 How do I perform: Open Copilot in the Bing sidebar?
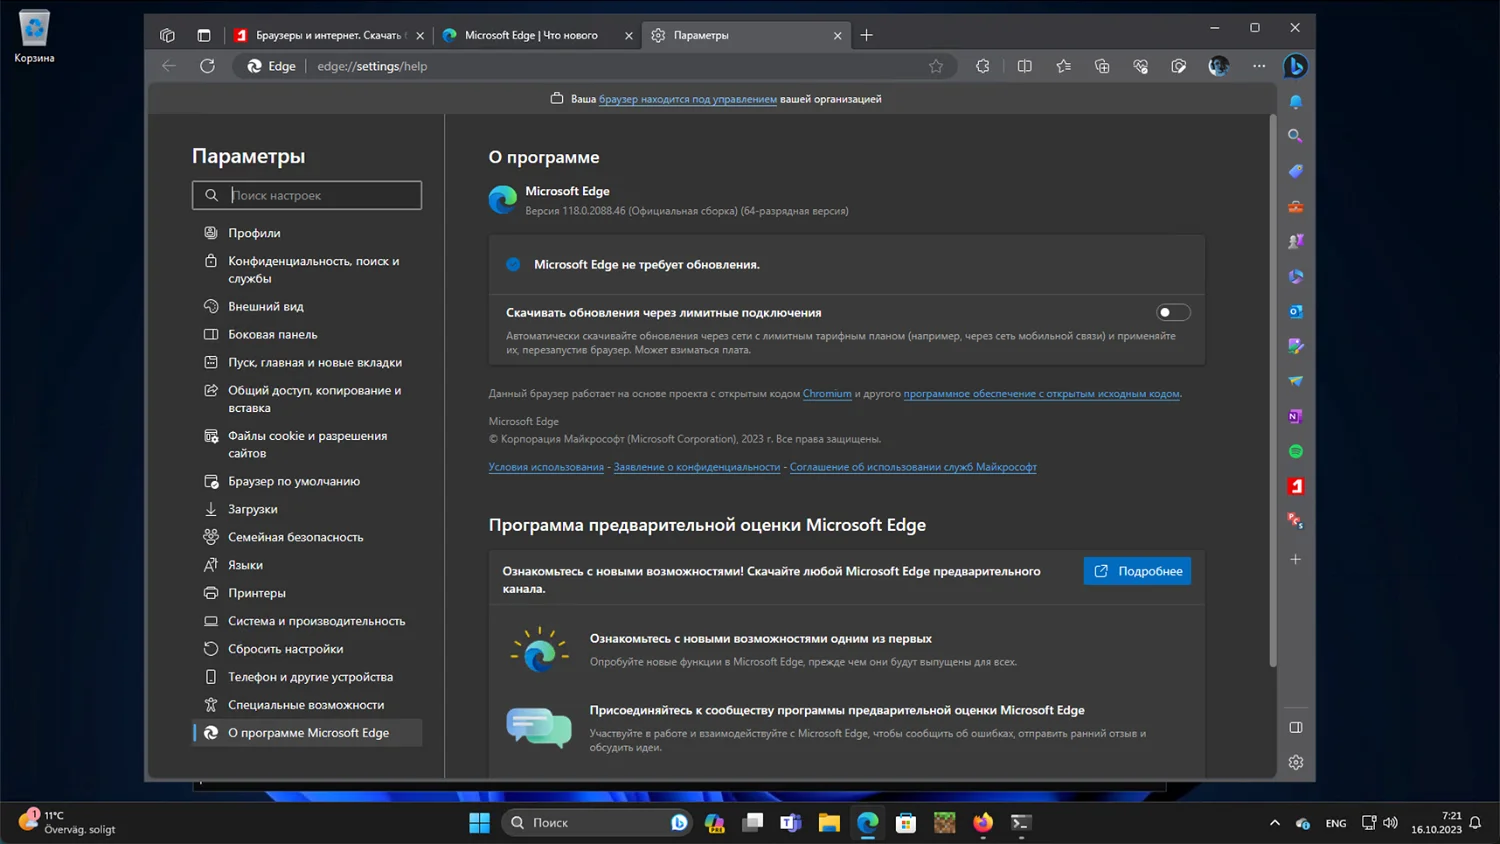(x=1295, y=66)
